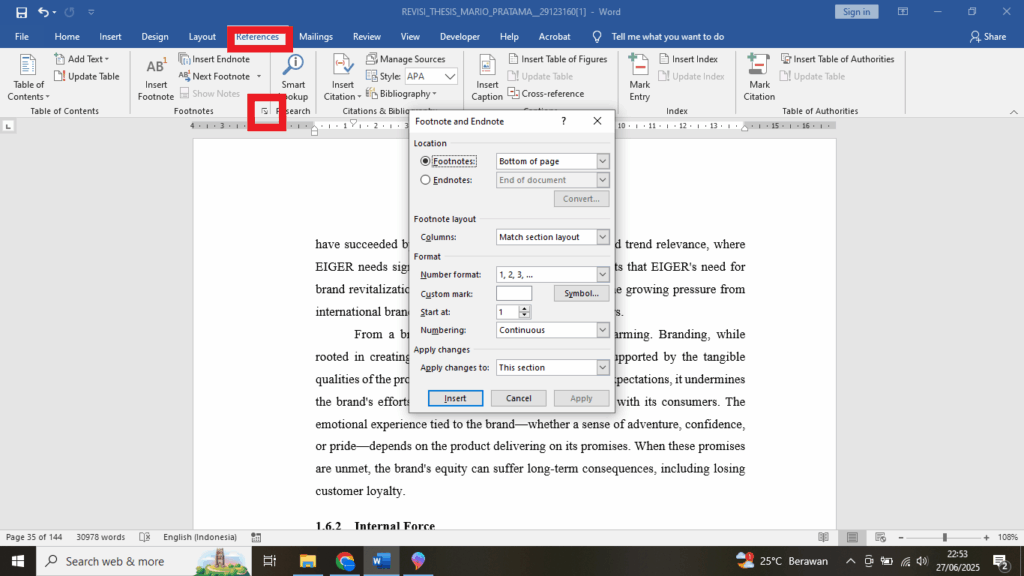Open Footnotes location Bottom of page dropdown
The width and height of the screenshot is (1024, 576).
pos(552,161)
